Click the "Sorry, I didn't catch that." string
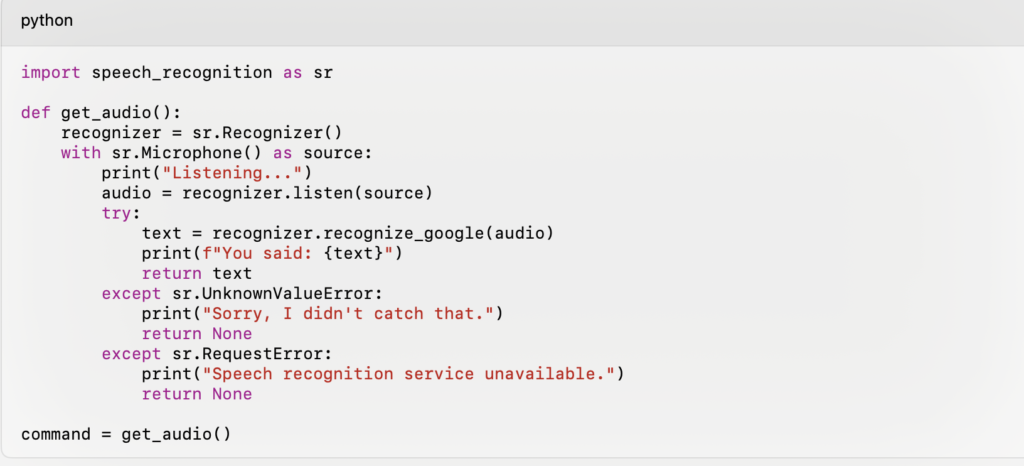The image size is (1024, 466). [347, 314]
